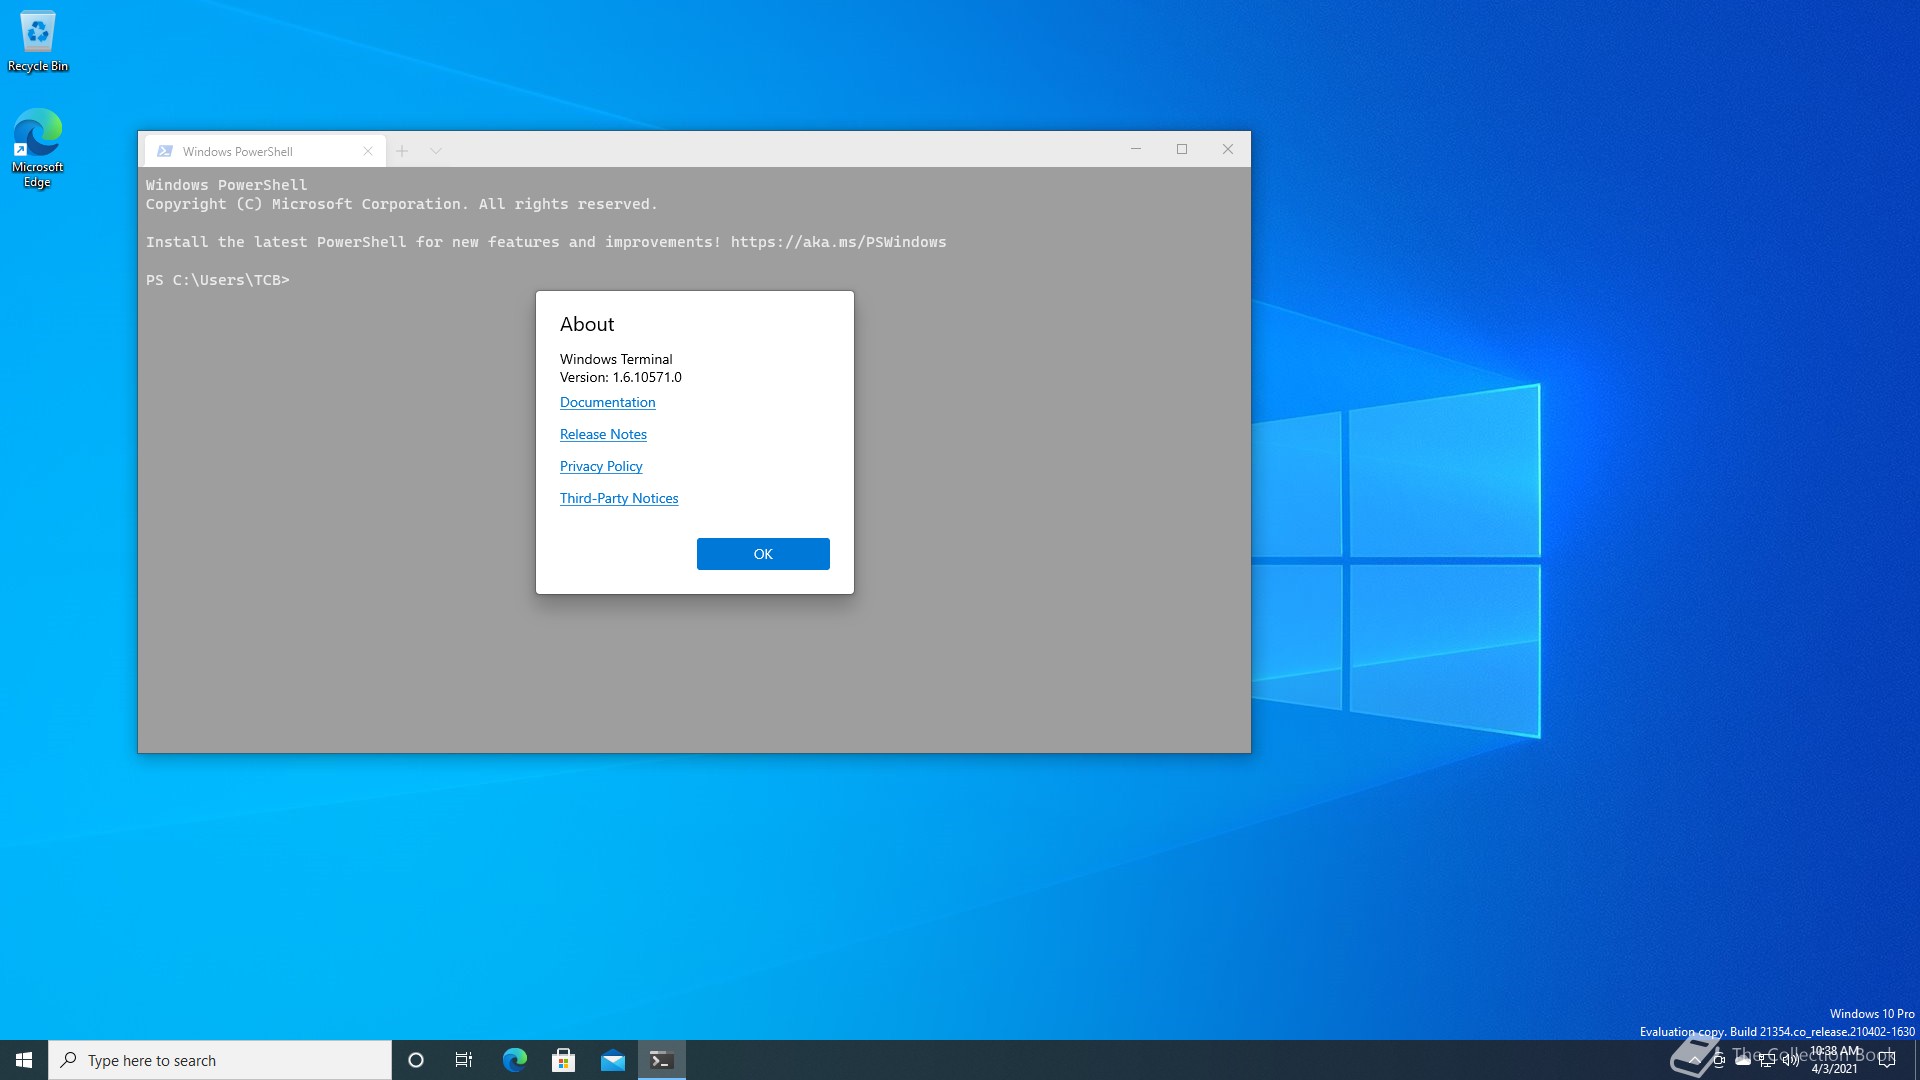This screenshot has height=1080, width=1920.
Task: Click the PowerShell icon on the tab
Action: point(165,151)
